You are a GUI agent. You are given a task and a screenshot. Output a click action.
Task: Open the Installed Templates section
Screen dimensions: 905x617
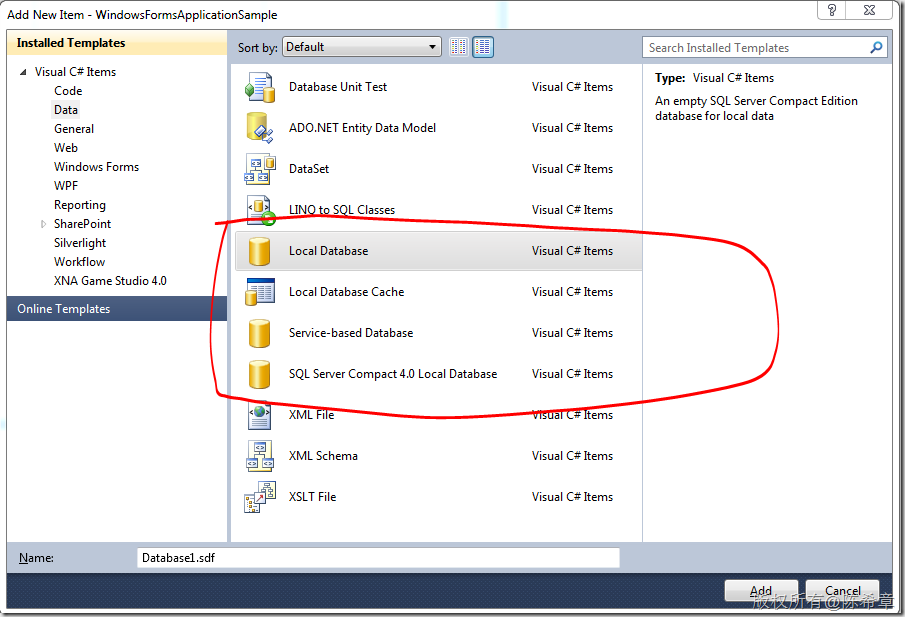[x=117, y=43]
